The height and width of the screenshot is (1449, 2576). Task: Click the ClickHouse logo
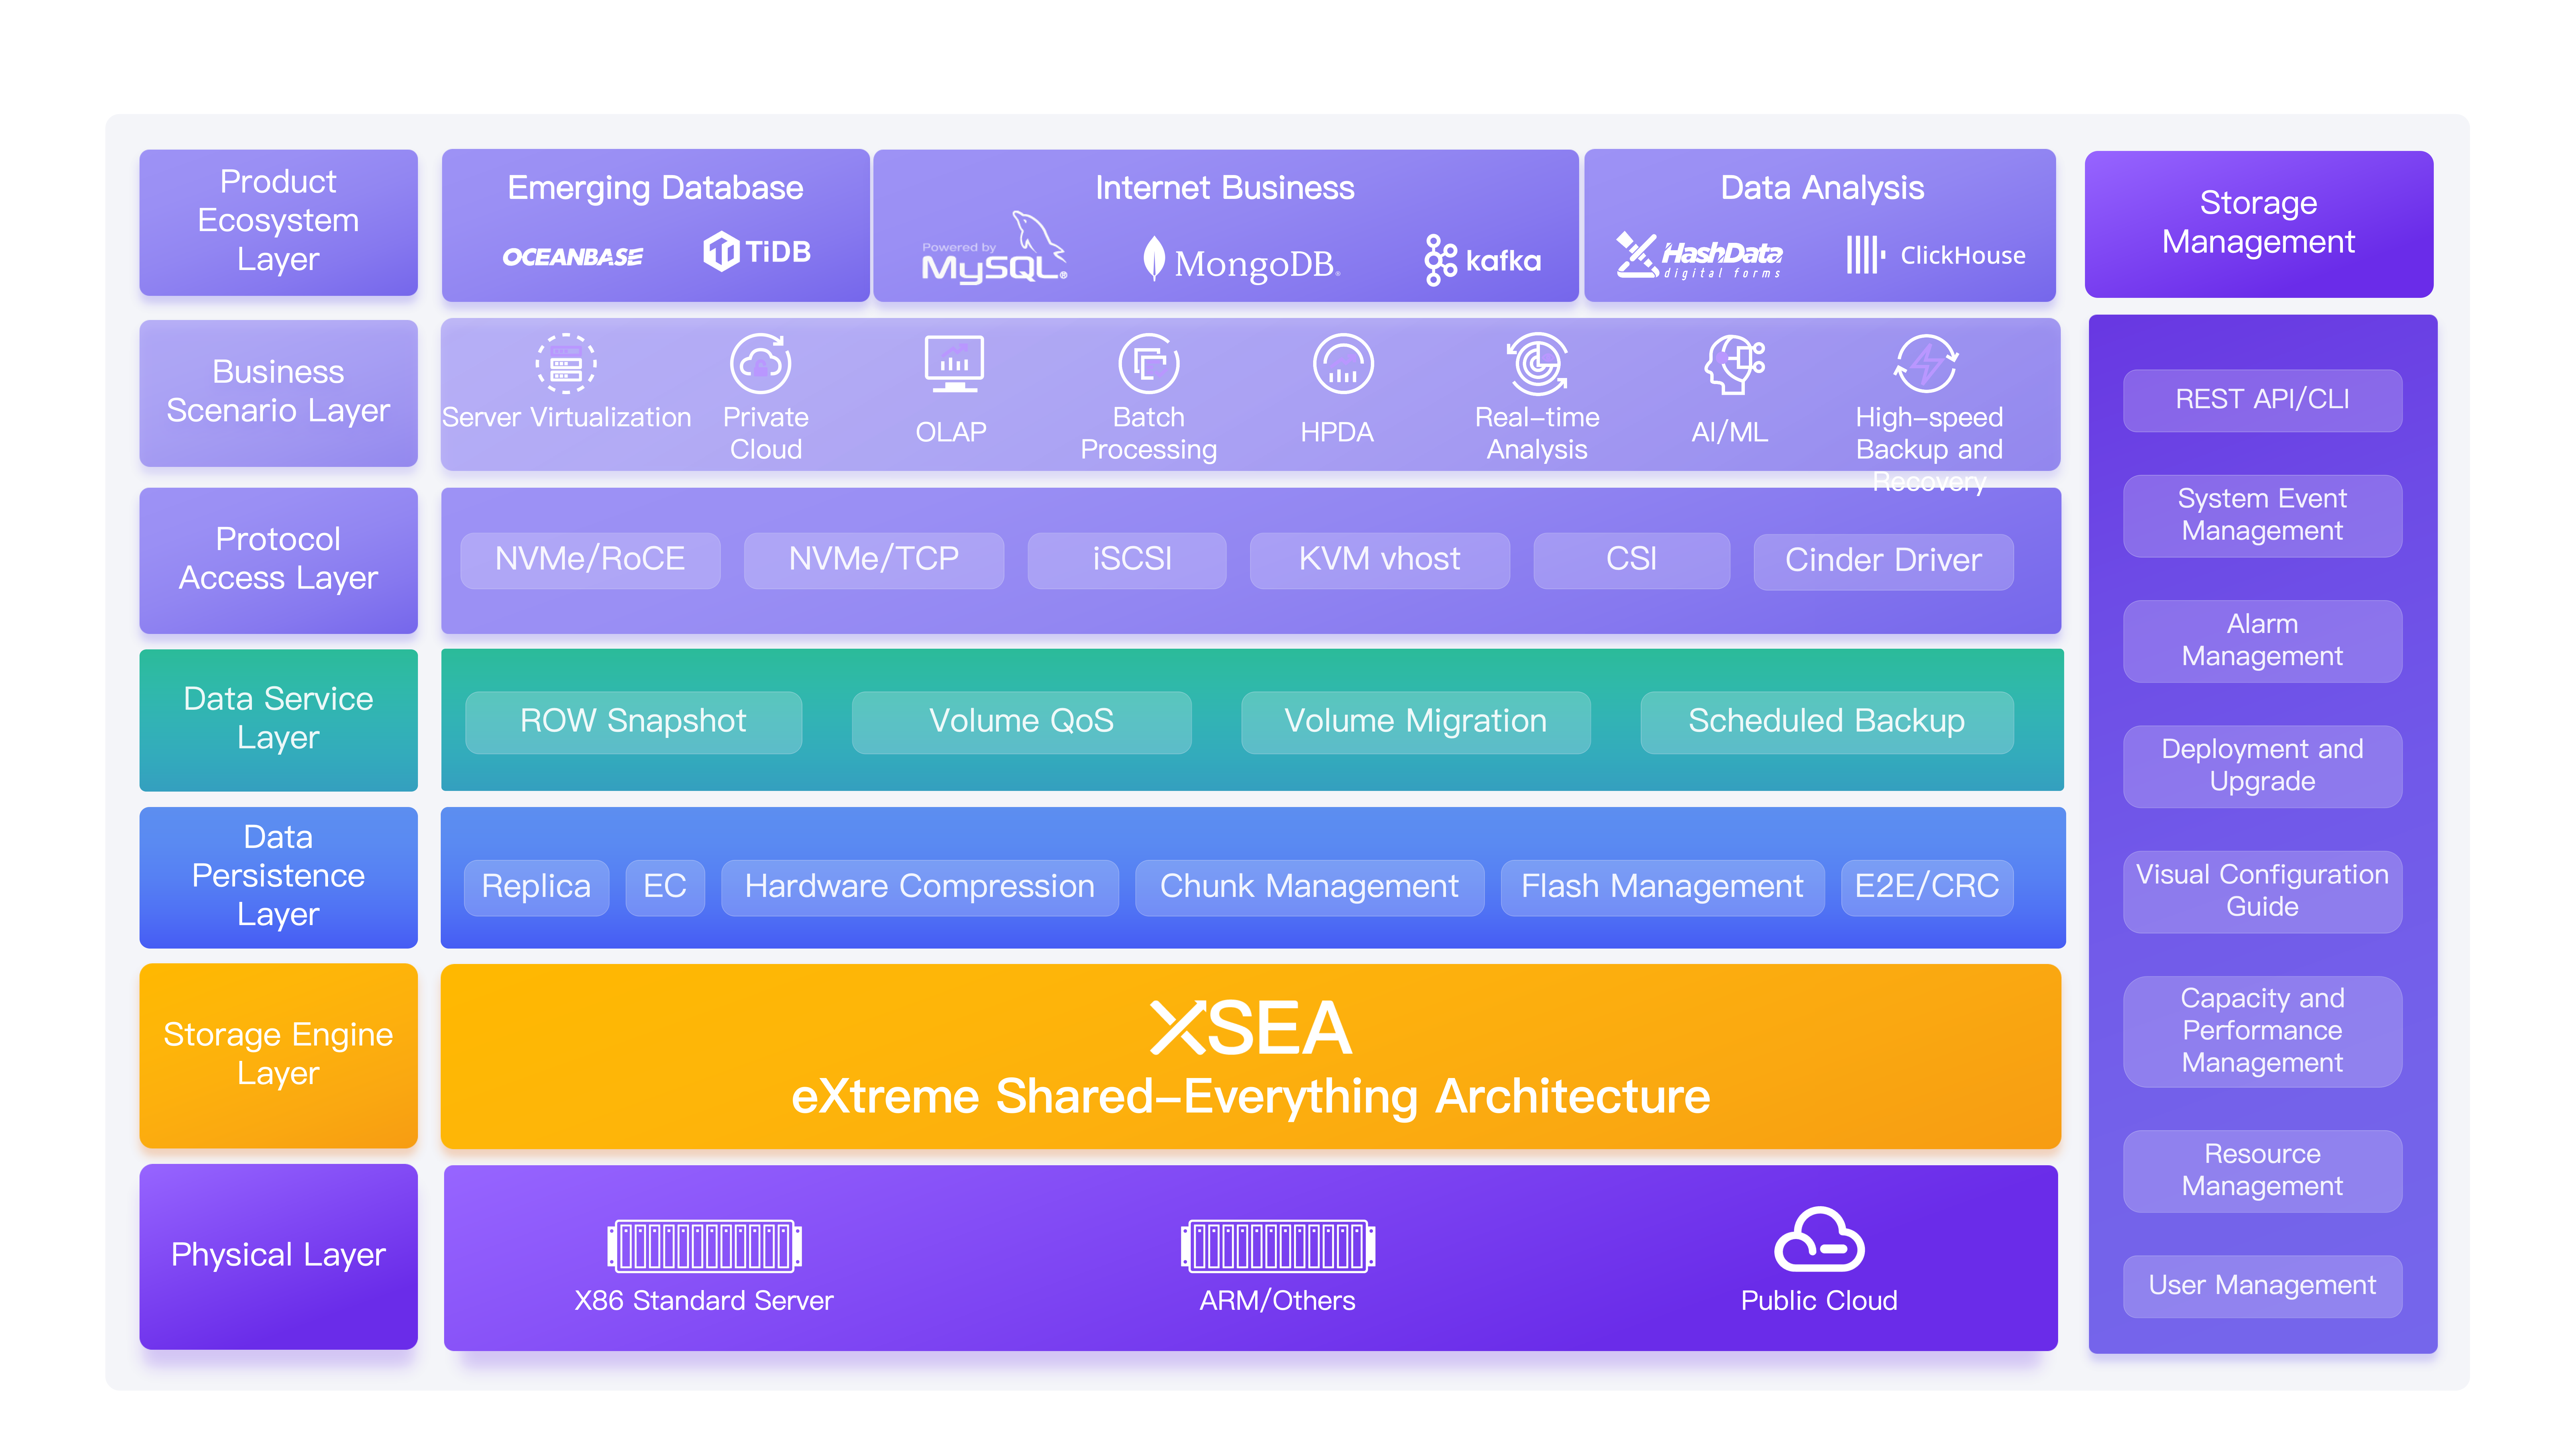(x=1936, y=255)
